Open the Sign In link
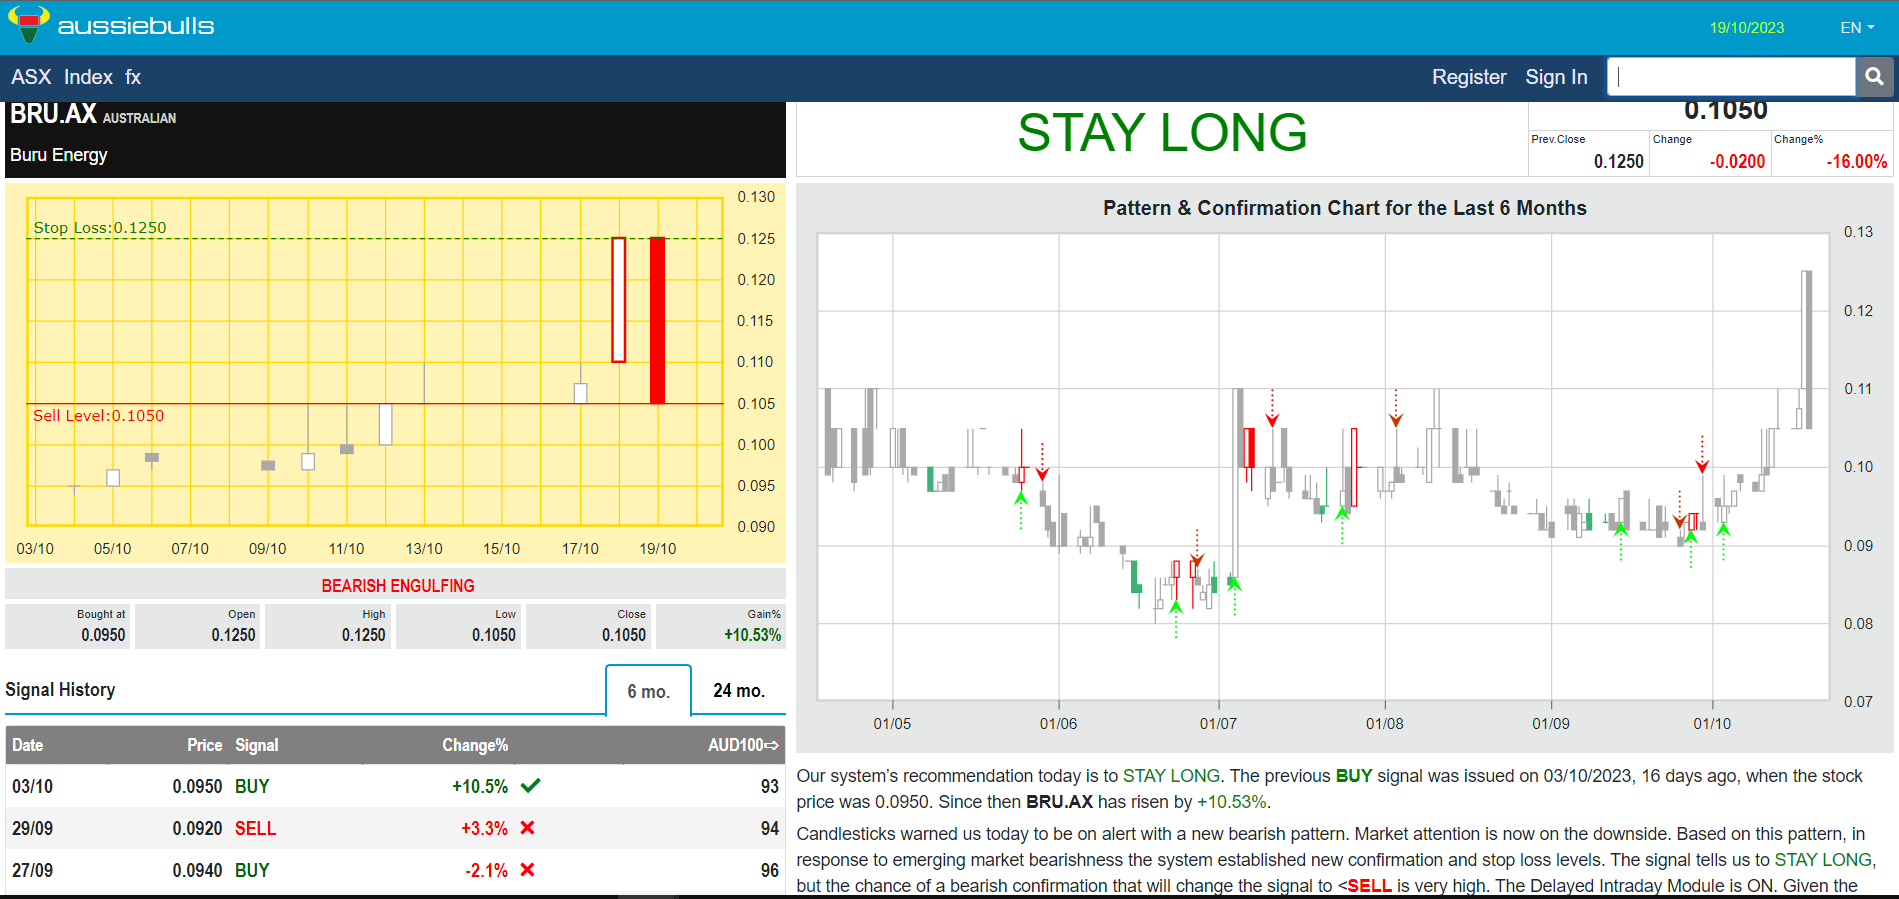Image resolution: width=1899 pixels, height=899 pixels. tap(1556, 77)
